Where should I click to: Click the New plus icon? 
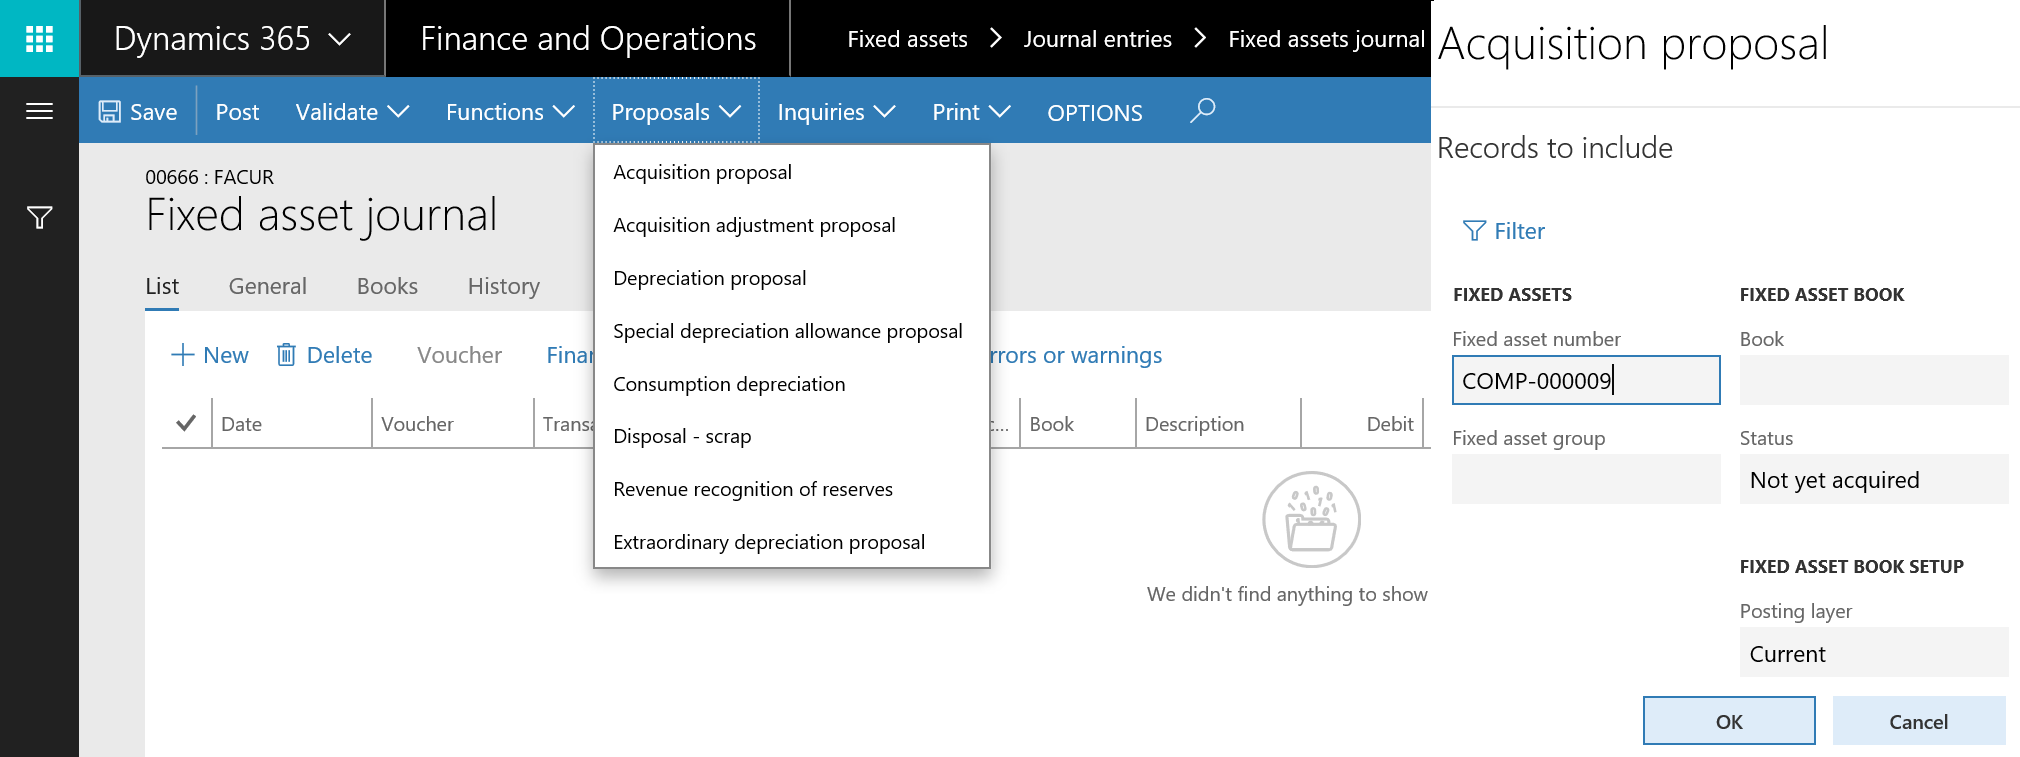click(182, 355)
